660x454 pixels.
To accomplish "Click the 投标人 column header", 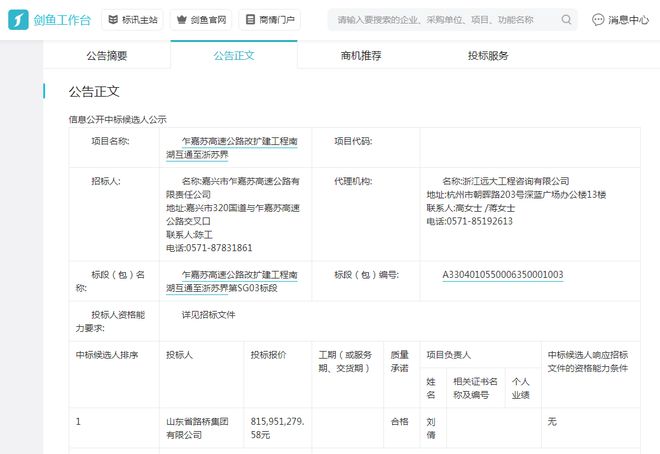I will click(x=179, y=355).
